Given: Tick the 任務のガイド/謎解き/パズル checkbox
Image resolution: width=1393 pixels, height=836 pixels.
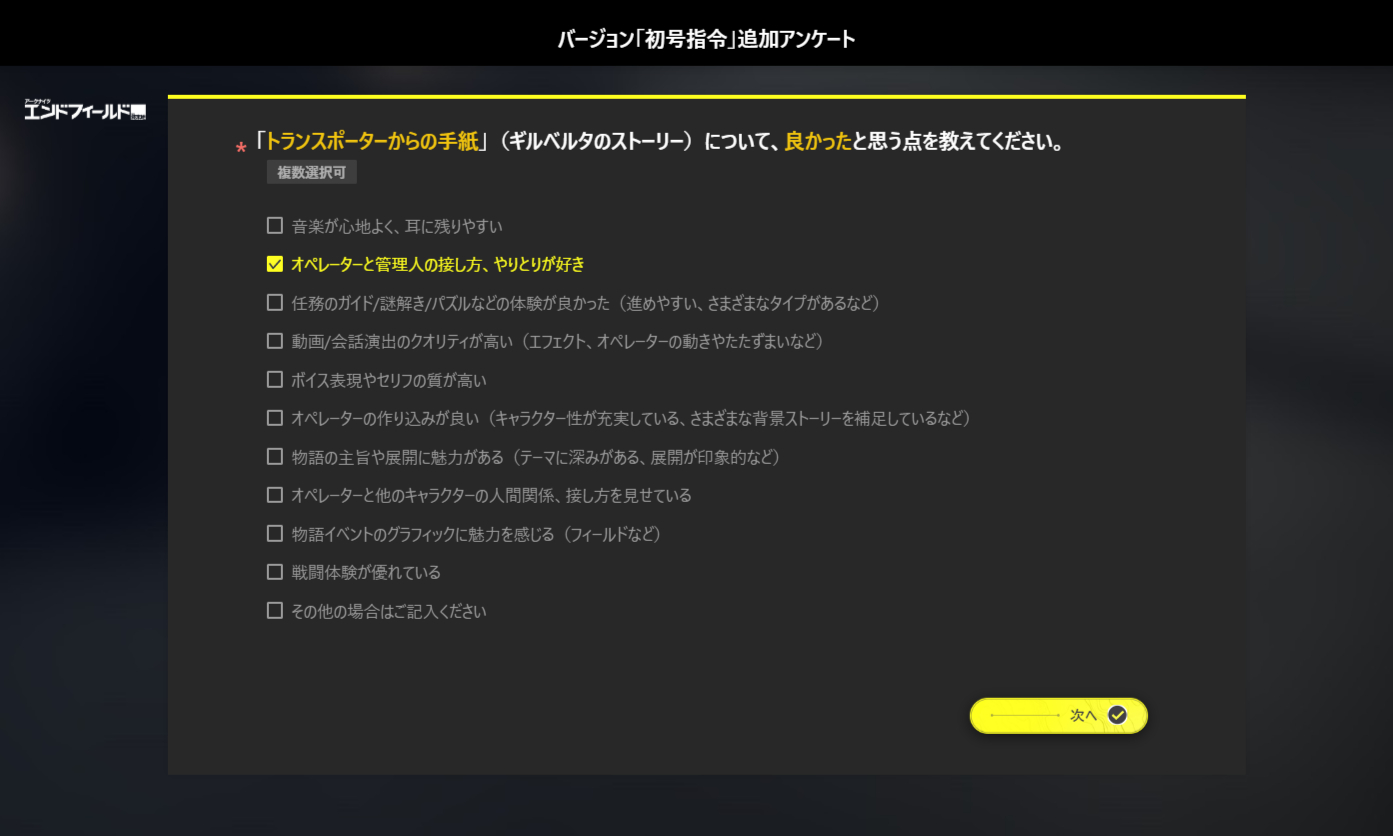Looking at the screenshot, I should tap(275, 303).
